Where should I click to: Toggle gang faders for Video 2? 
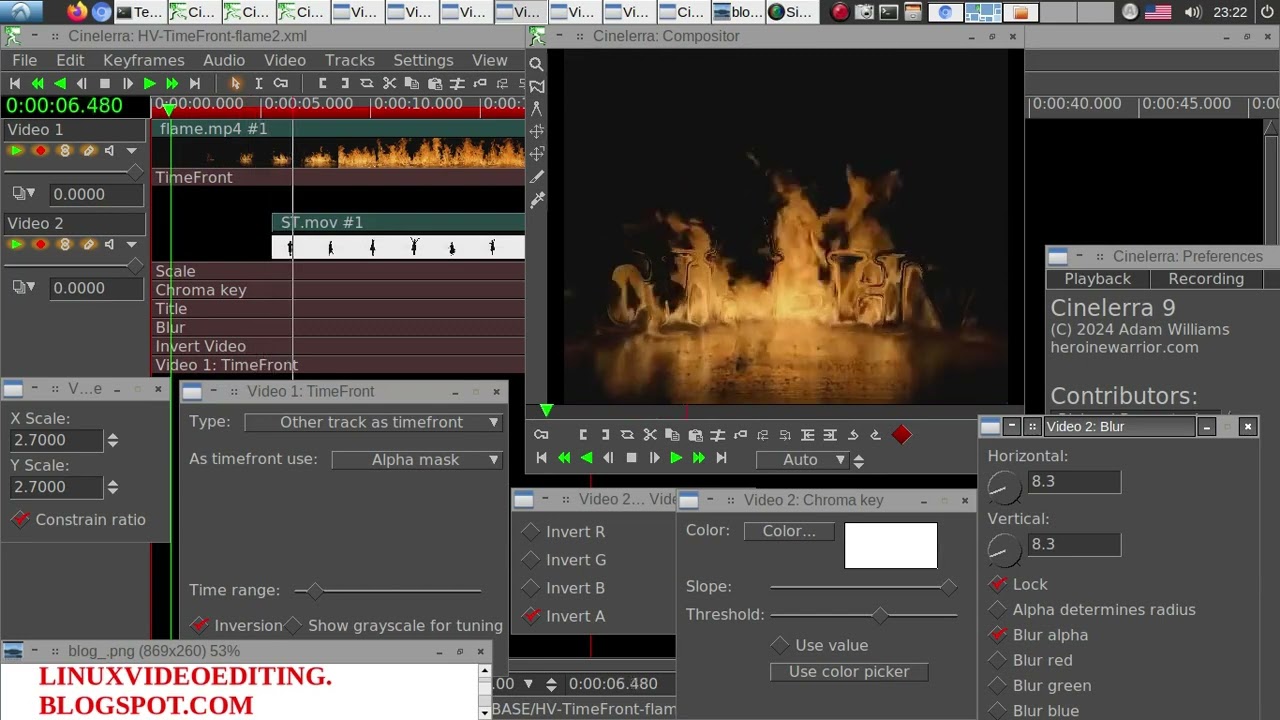(x=65, y=245)
